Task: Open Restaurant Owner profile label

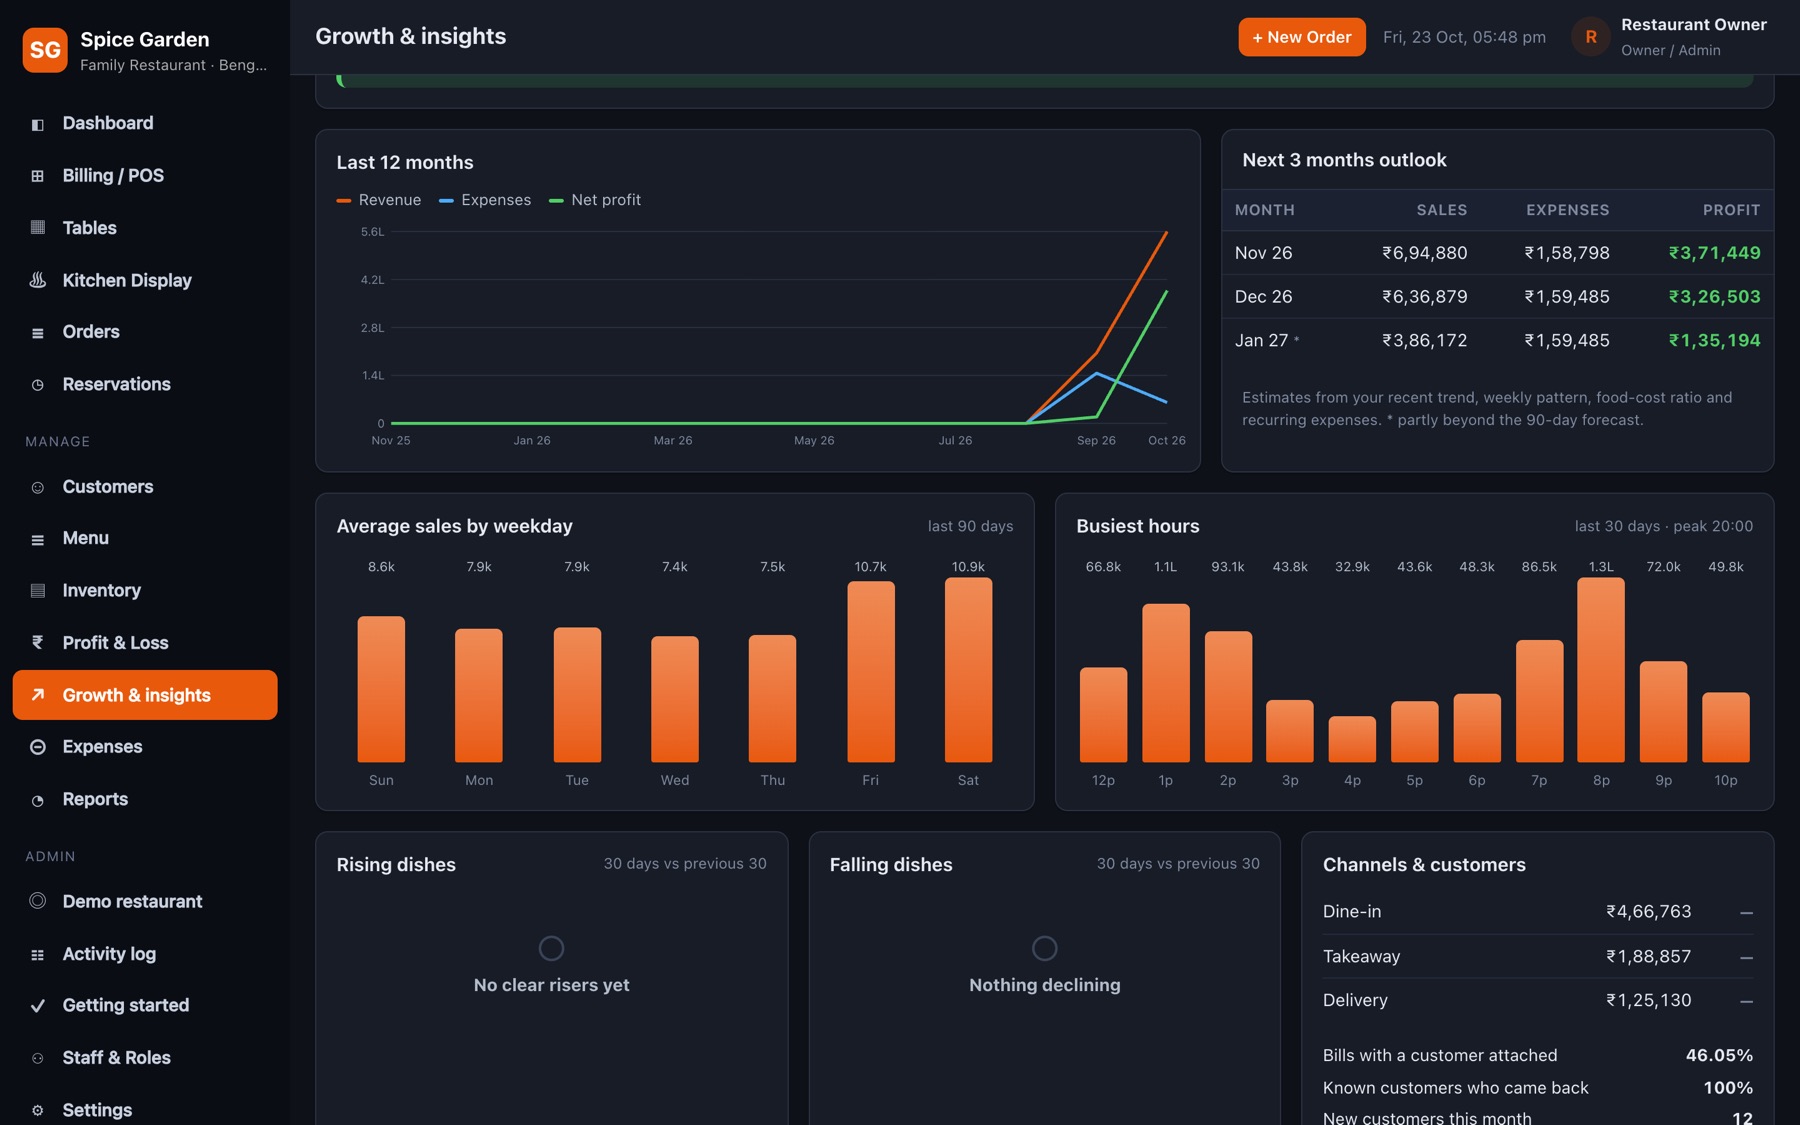Action: click(1693, 25)
